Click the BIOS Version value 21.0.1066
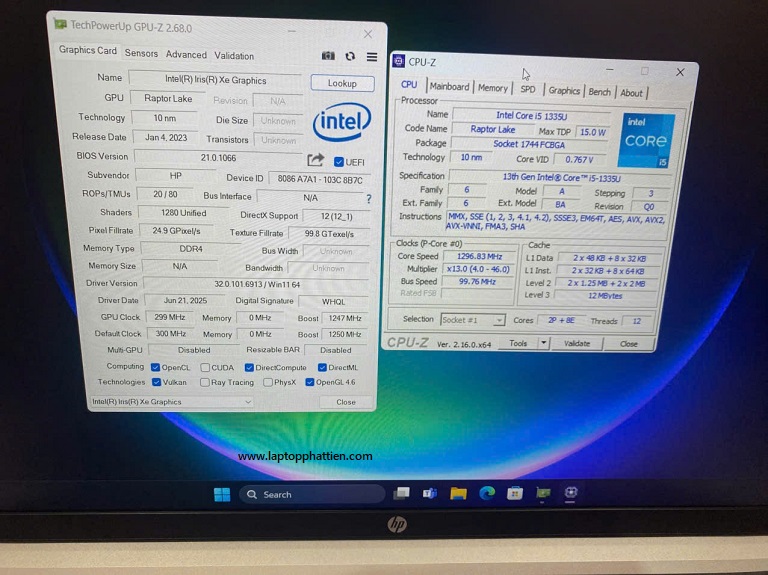This screenshot has height=575, width=768. (x=218, y=158)
